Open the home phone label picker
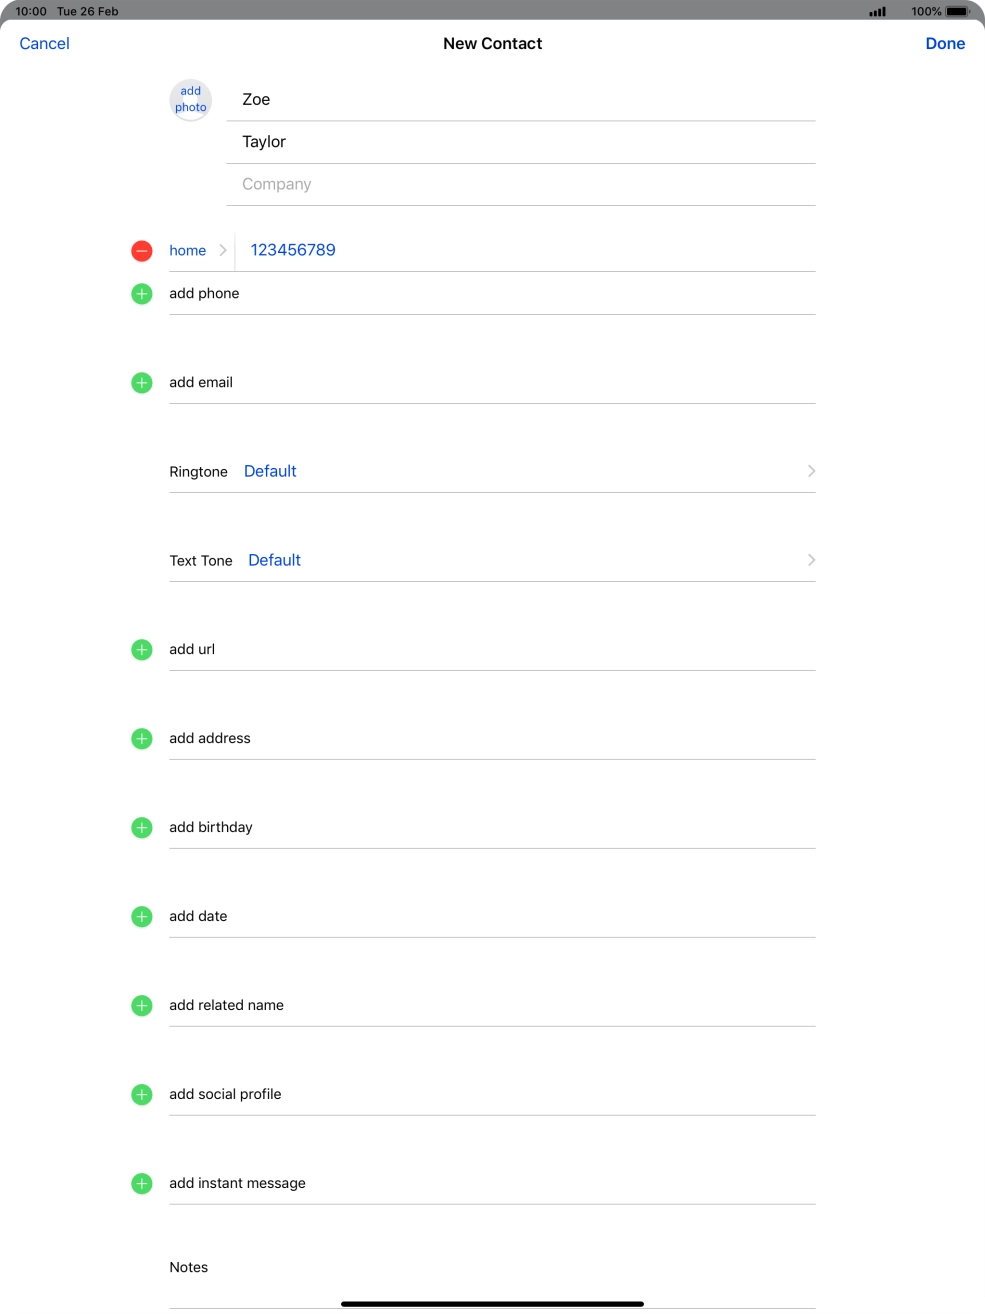Image resolution: width=985 pixels, height=1314 pixels. (197, 251)
